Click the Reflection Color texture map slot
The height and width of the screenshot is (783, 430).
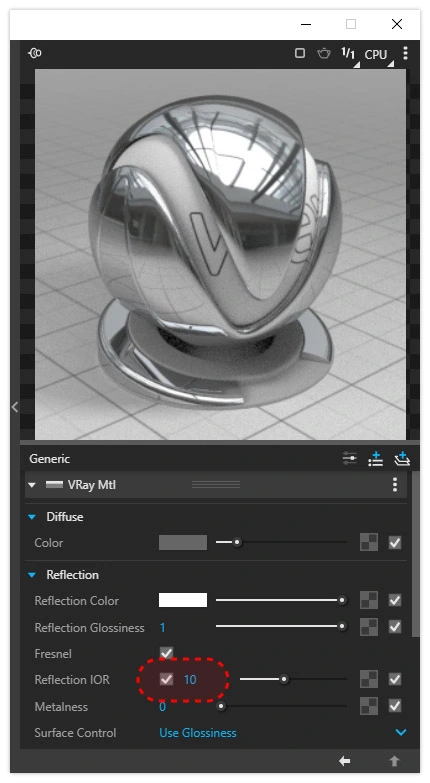pos(369,600)
